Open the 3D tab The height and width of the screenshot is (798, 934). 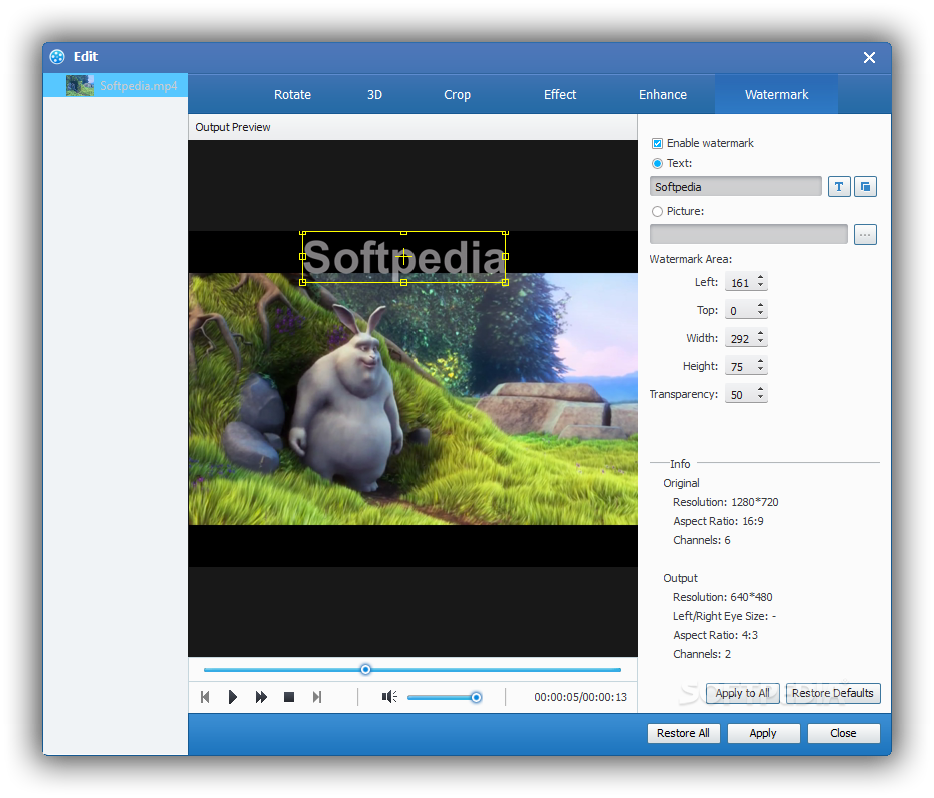(x=374, y=95)
